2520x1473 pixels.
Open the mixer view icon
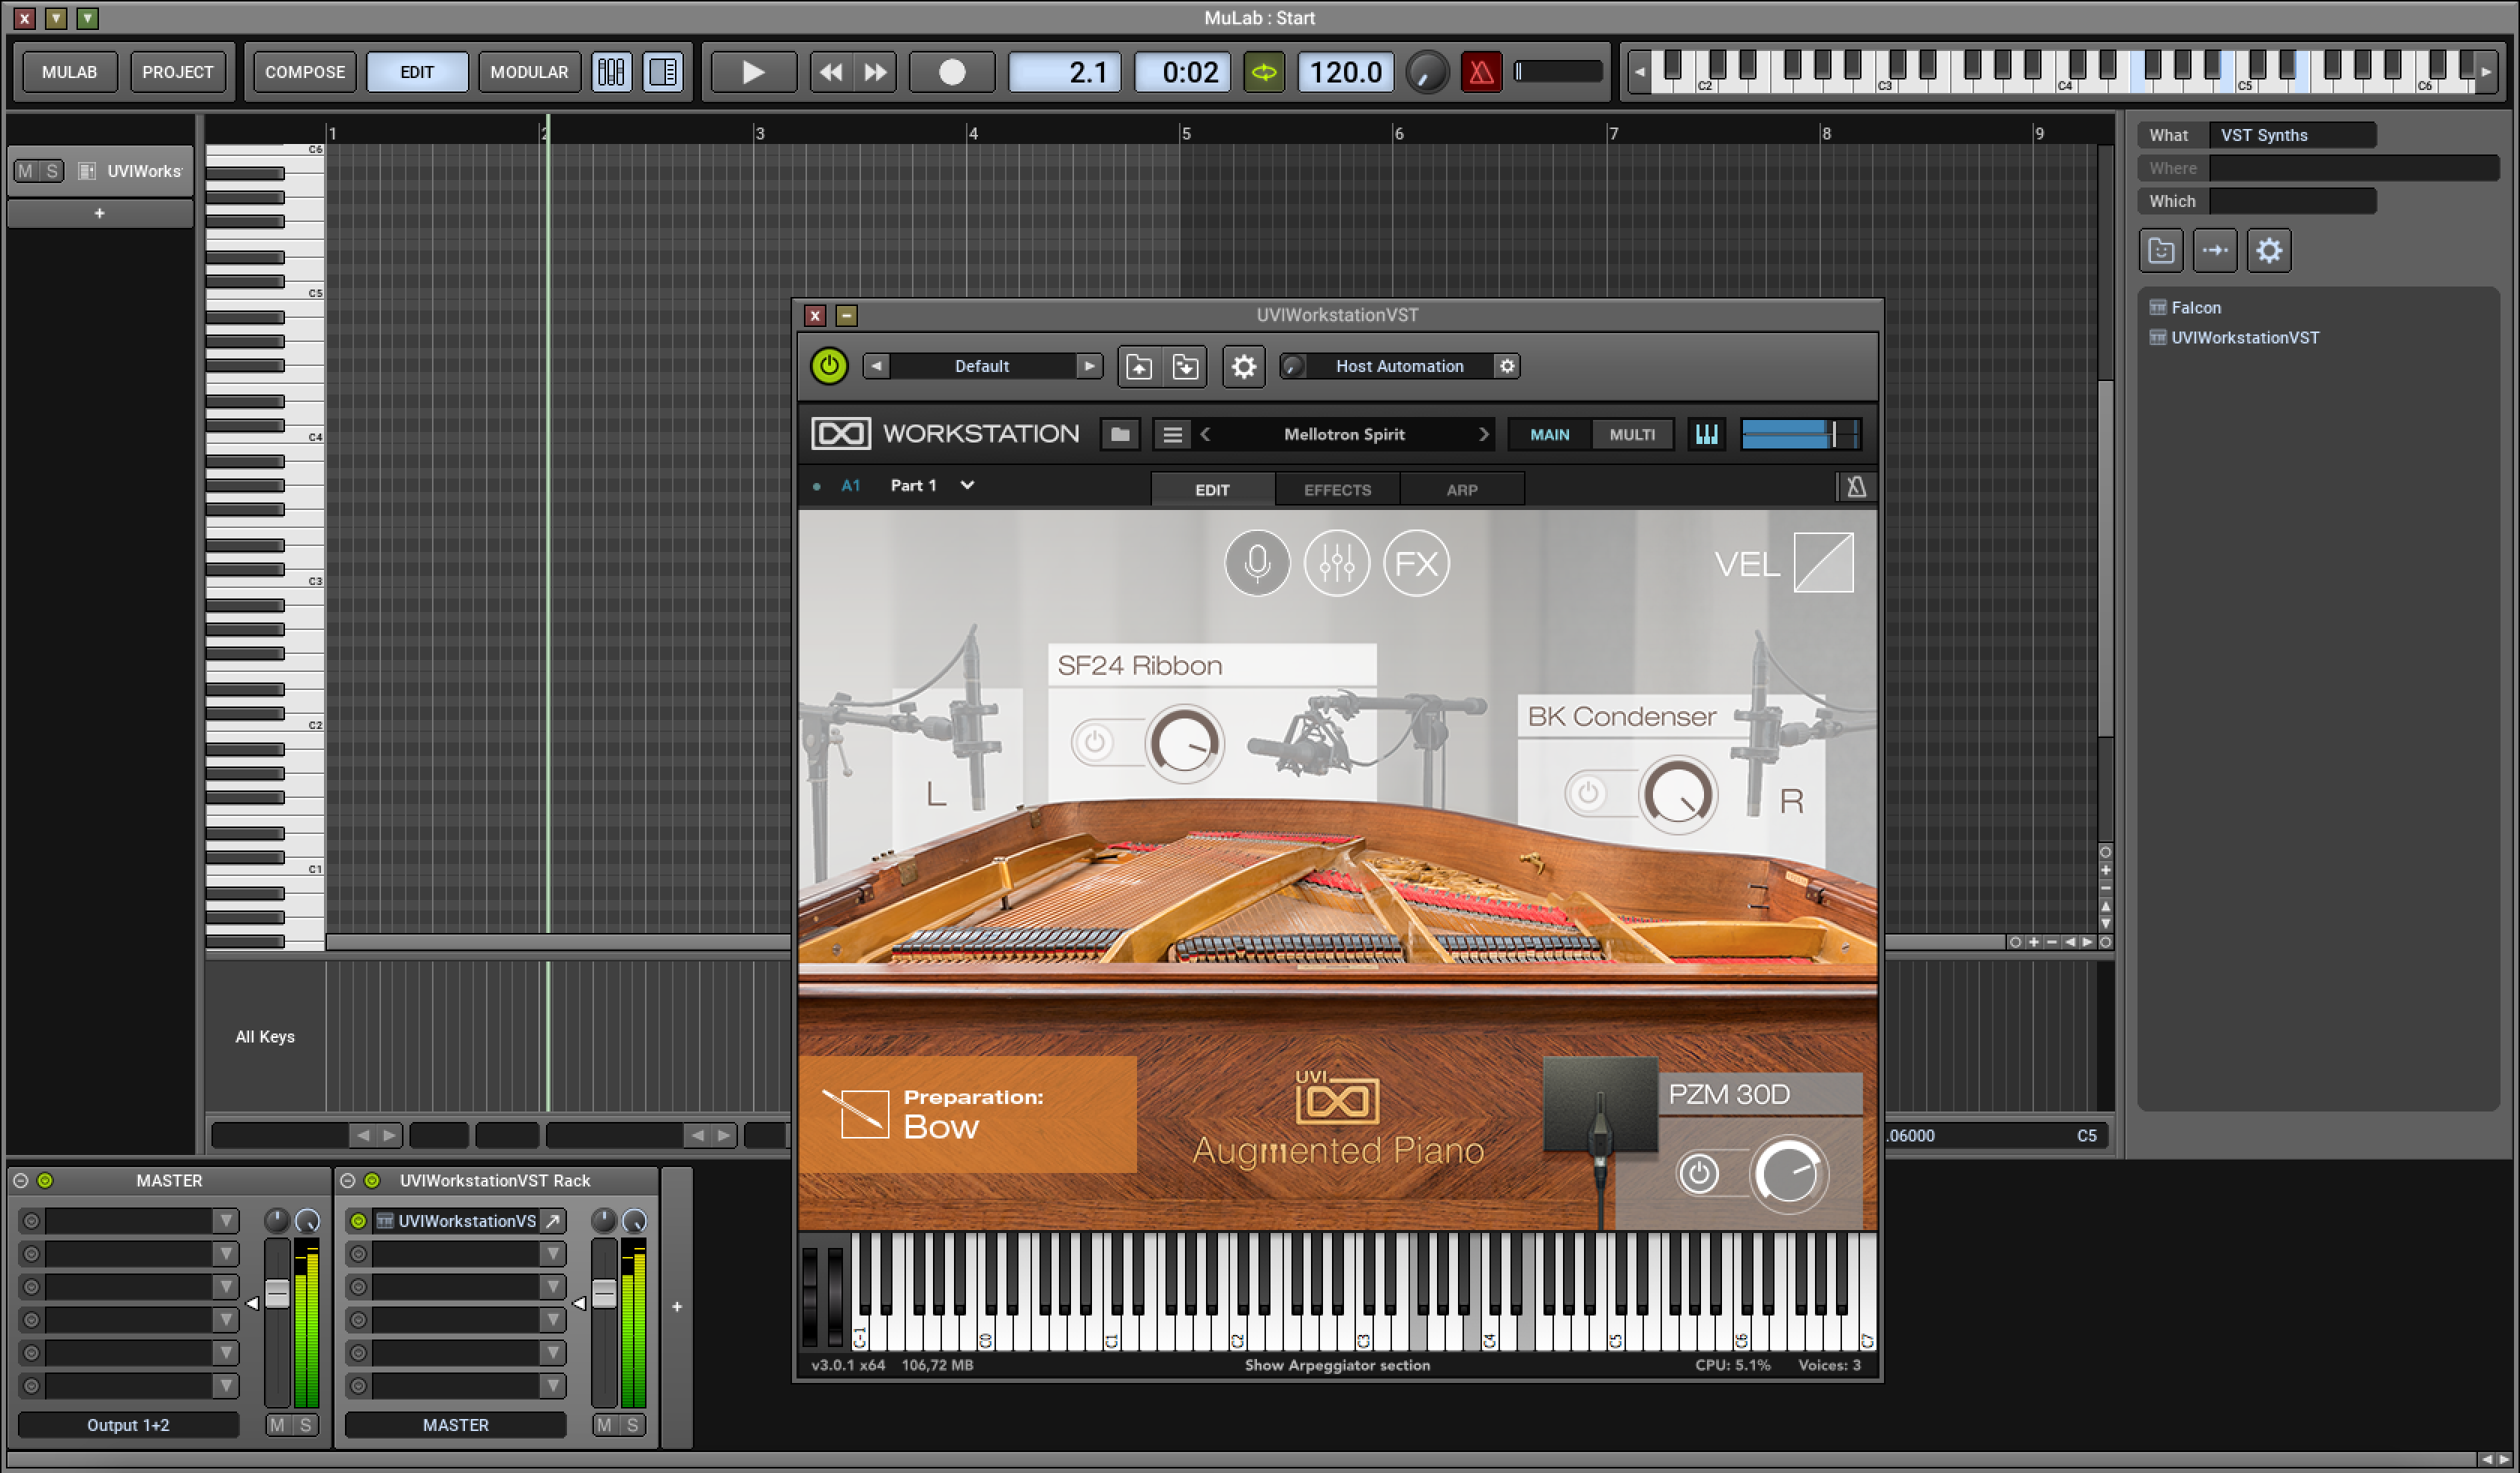[611, 72]
